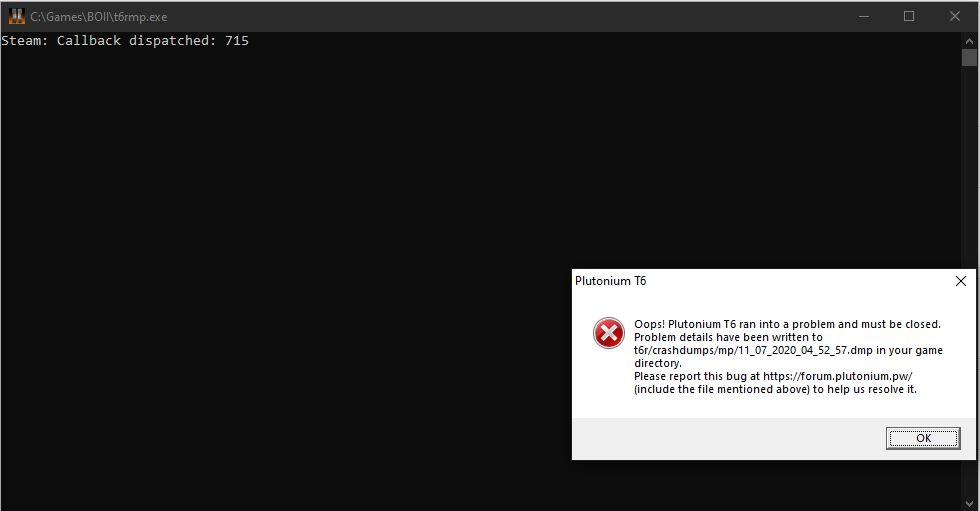
Task: Click the red error icon in dialog
Action: coord(609,332)
